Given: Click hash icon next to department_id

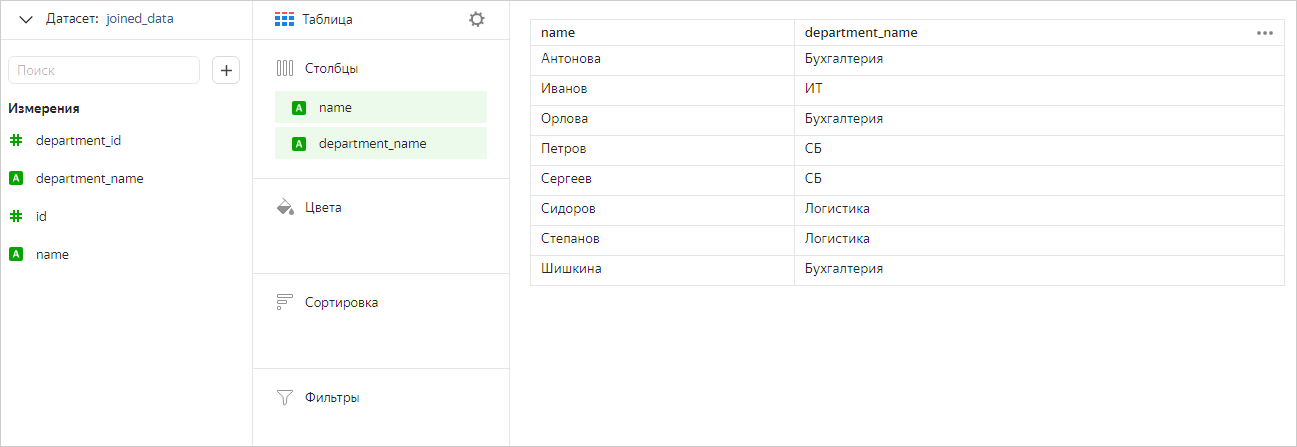Looking at the screenshot, I should point(16,141).
